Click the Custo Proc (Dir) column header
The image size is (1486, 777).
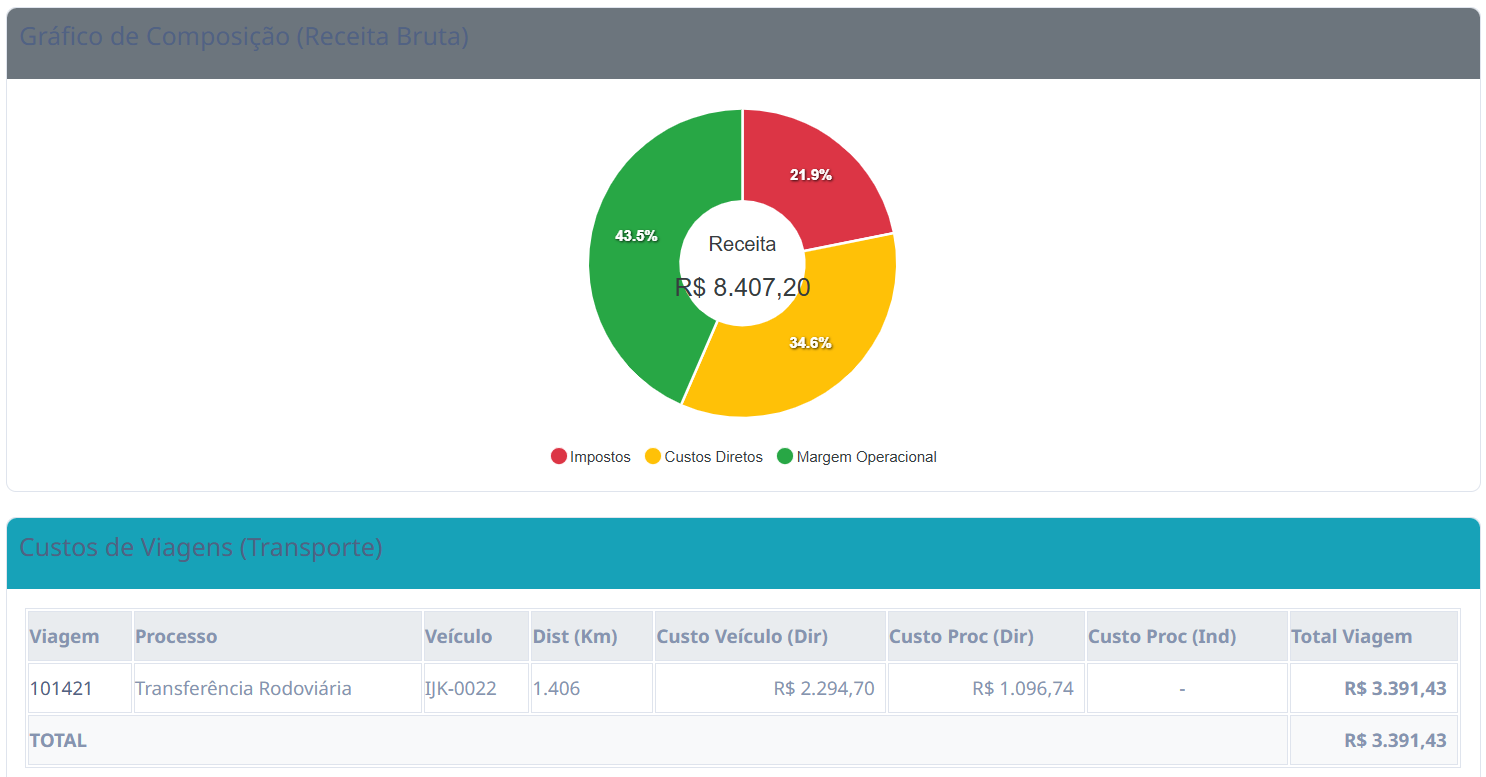(961, 637)
